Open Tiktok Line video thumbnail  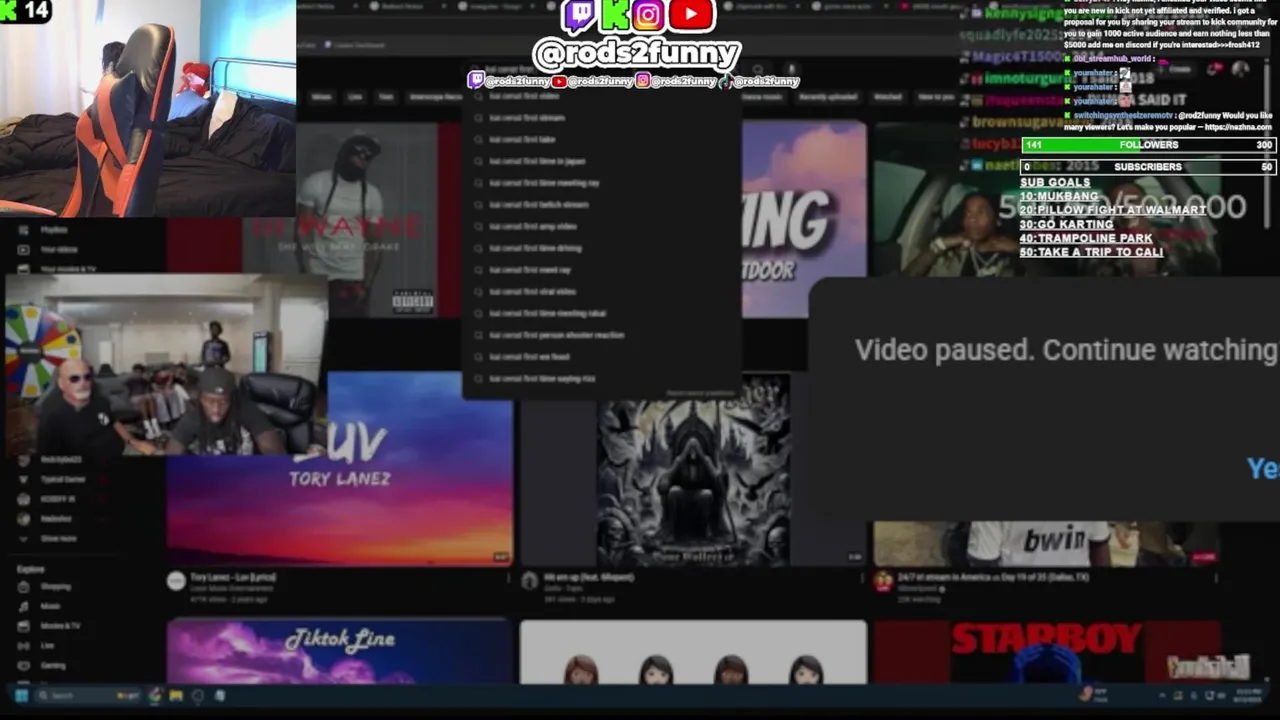[340, 652]
